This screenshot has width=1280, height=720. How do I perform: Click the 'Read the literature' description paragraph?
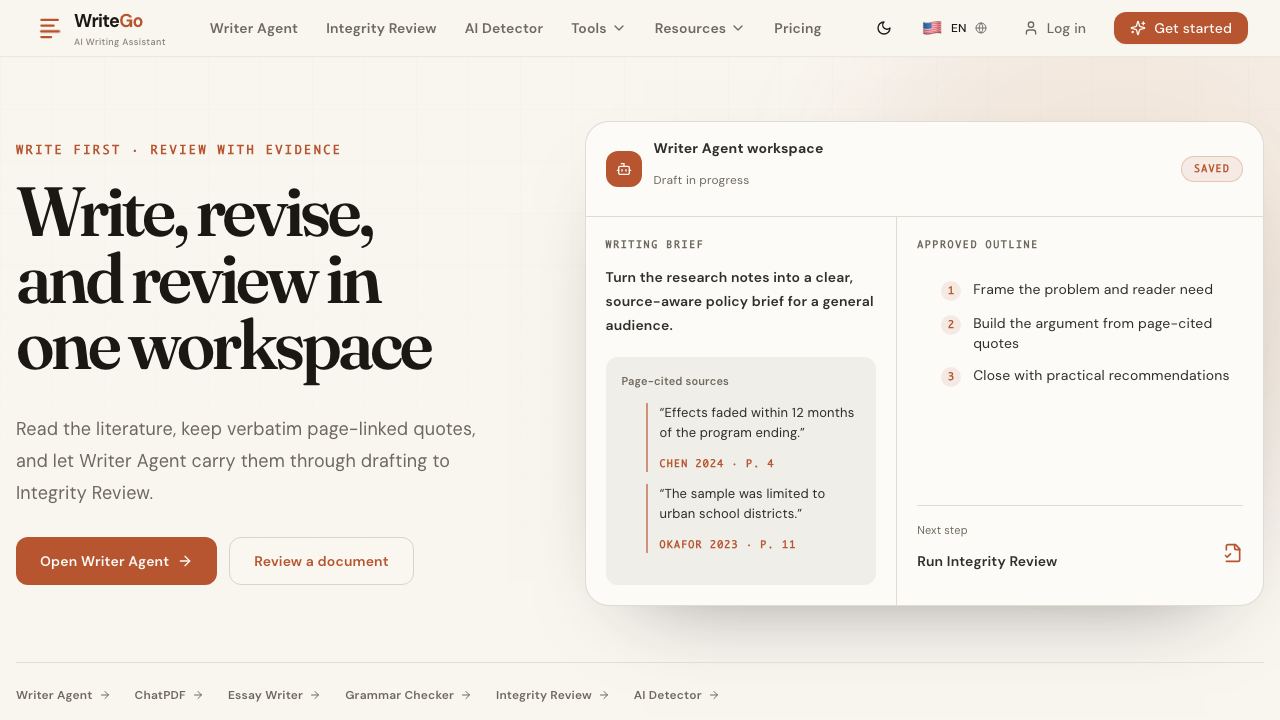click(x=246, y=461)
